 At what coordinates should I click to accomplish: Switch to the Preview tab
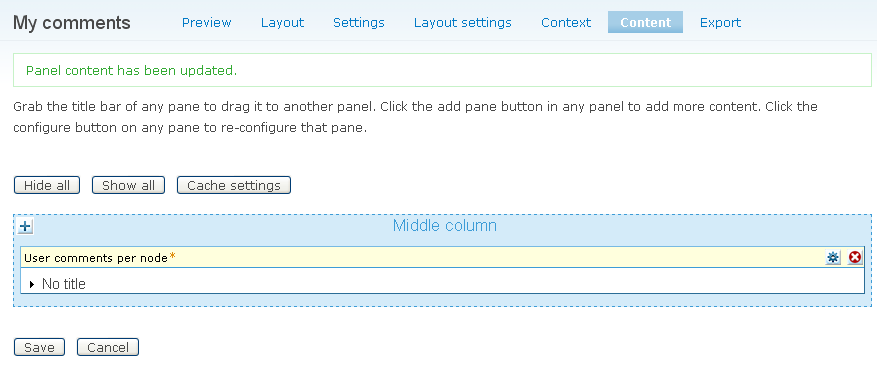click(206, 22)
